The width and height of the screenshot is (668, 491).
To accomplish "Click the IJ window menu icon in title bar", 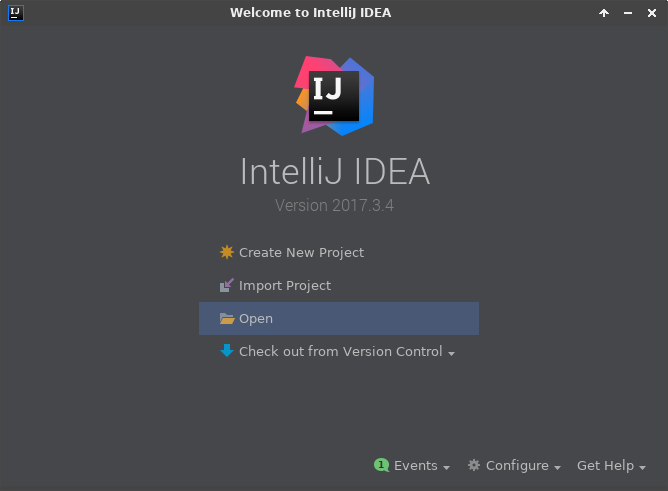I will tap(14, 13).
